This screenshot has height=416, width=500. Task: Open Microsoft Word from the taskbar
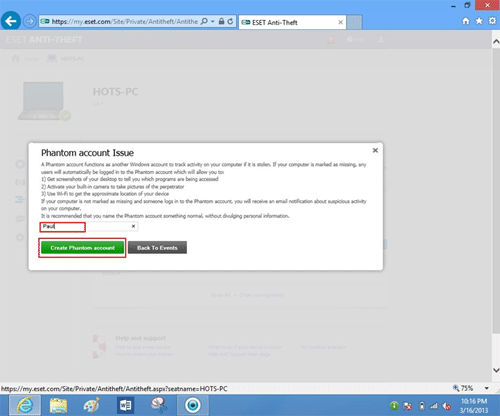[x=125, y=405]
